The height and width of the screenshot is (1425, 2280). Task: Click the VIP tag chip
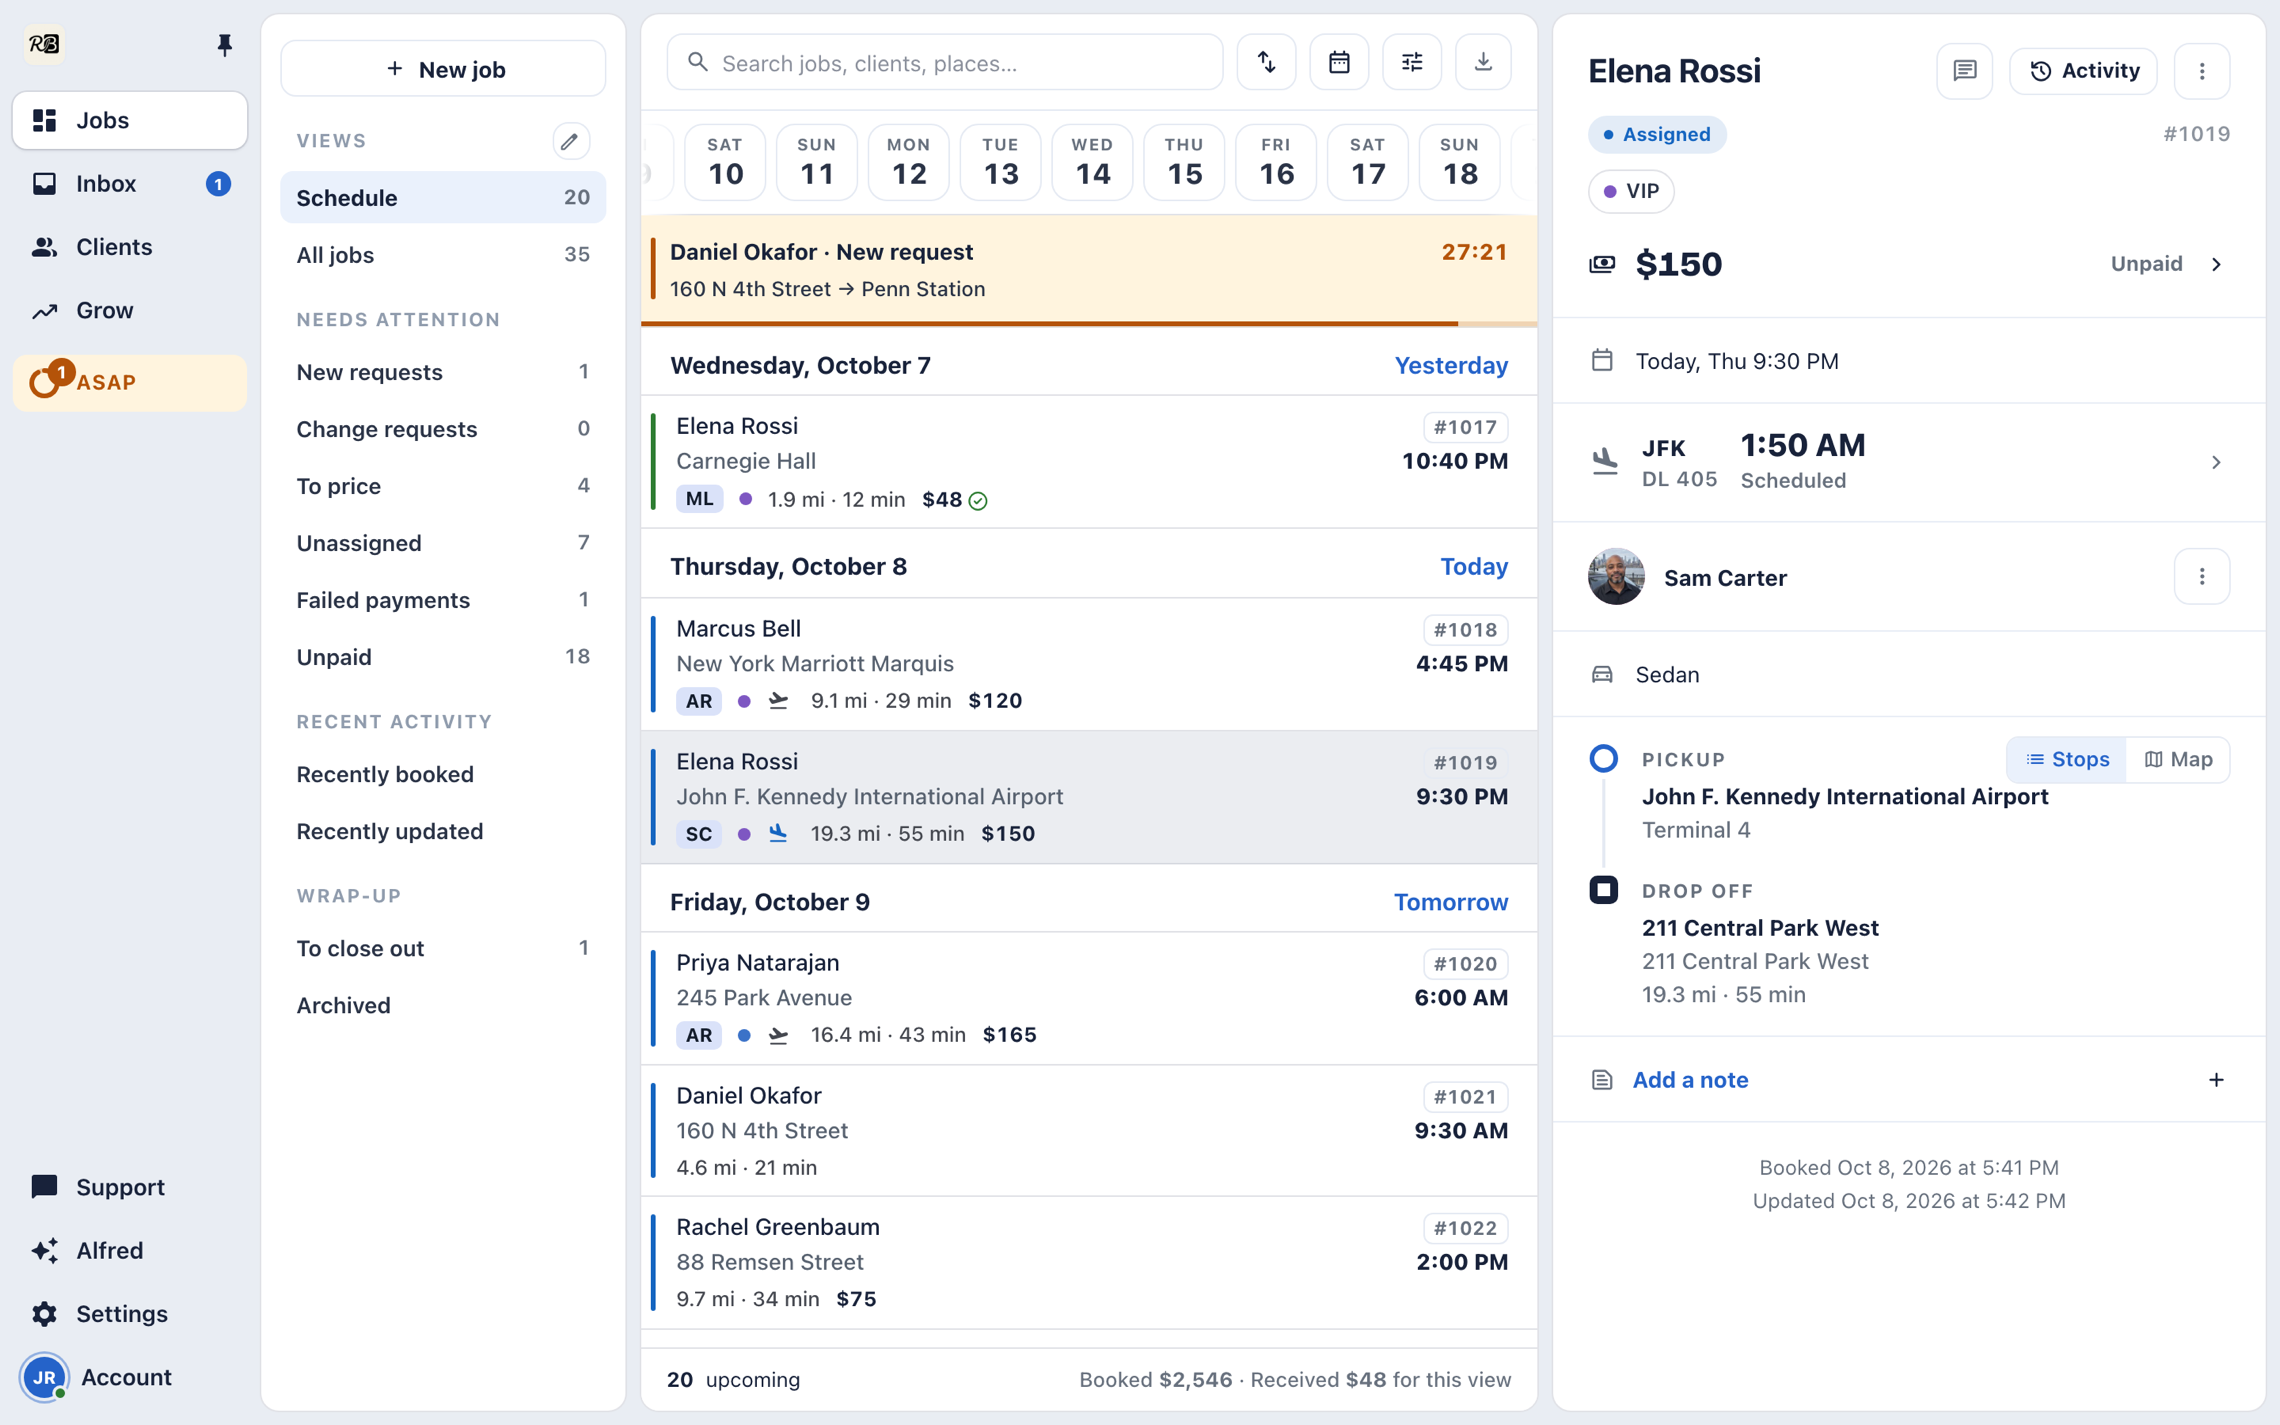pyautogui.click(x=1631, y=191)
